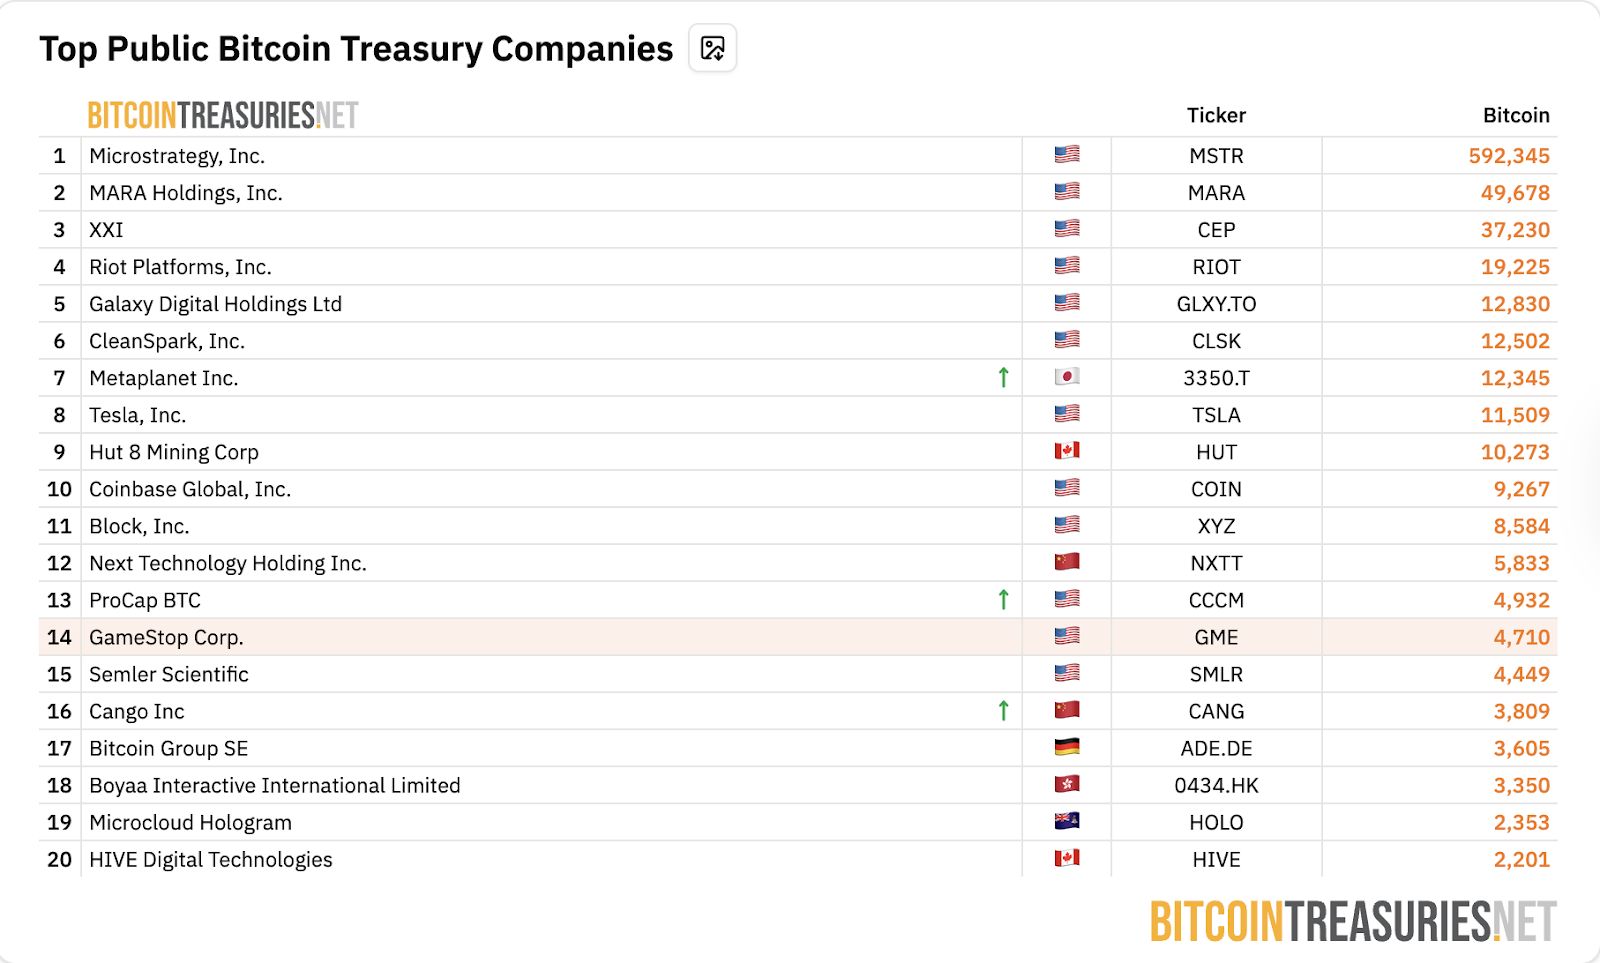Click the green up arrow on the Cango Inc row
The height and width of the screenshot is (963, 1600).
click(1003, 710)
